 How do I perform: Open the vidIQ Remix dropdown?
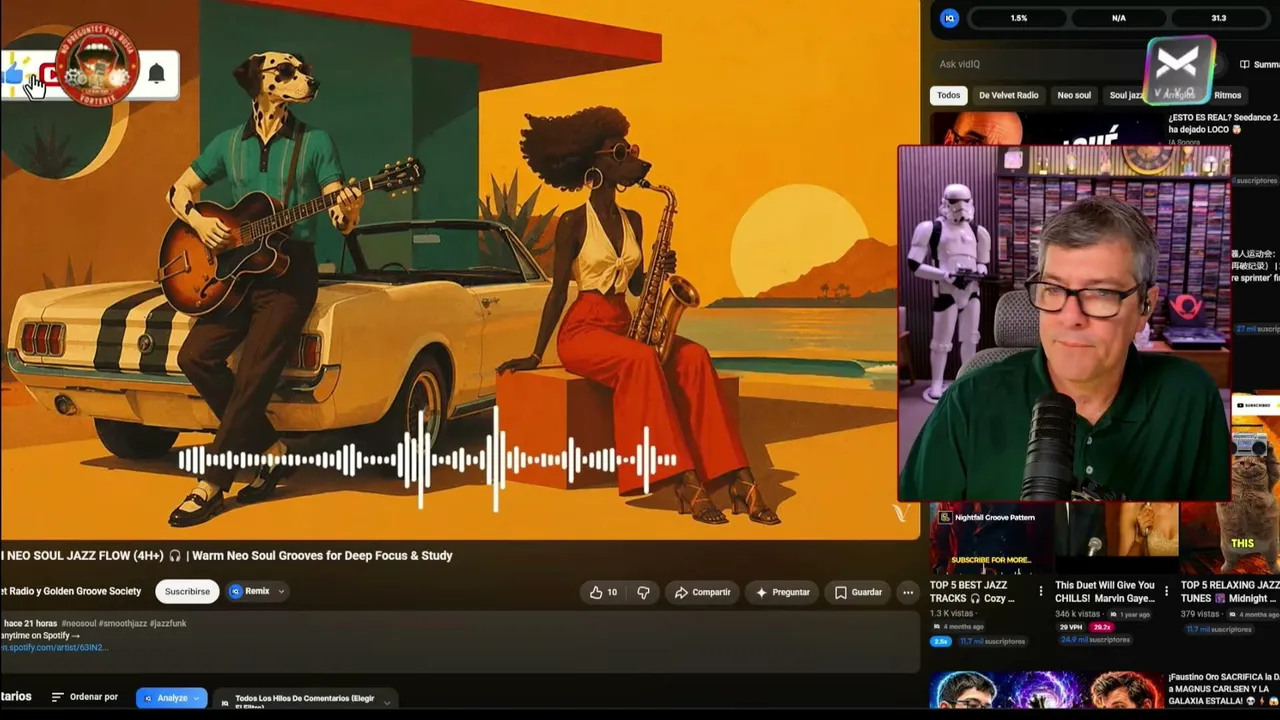coord(257,591)
